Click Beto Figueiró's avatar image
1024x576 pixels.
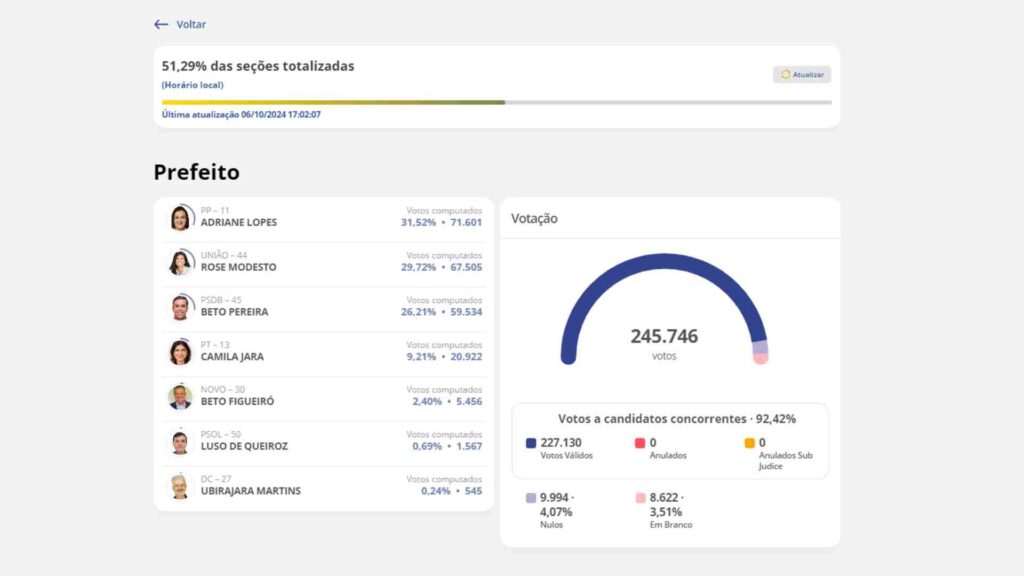(x=180, y=397)
